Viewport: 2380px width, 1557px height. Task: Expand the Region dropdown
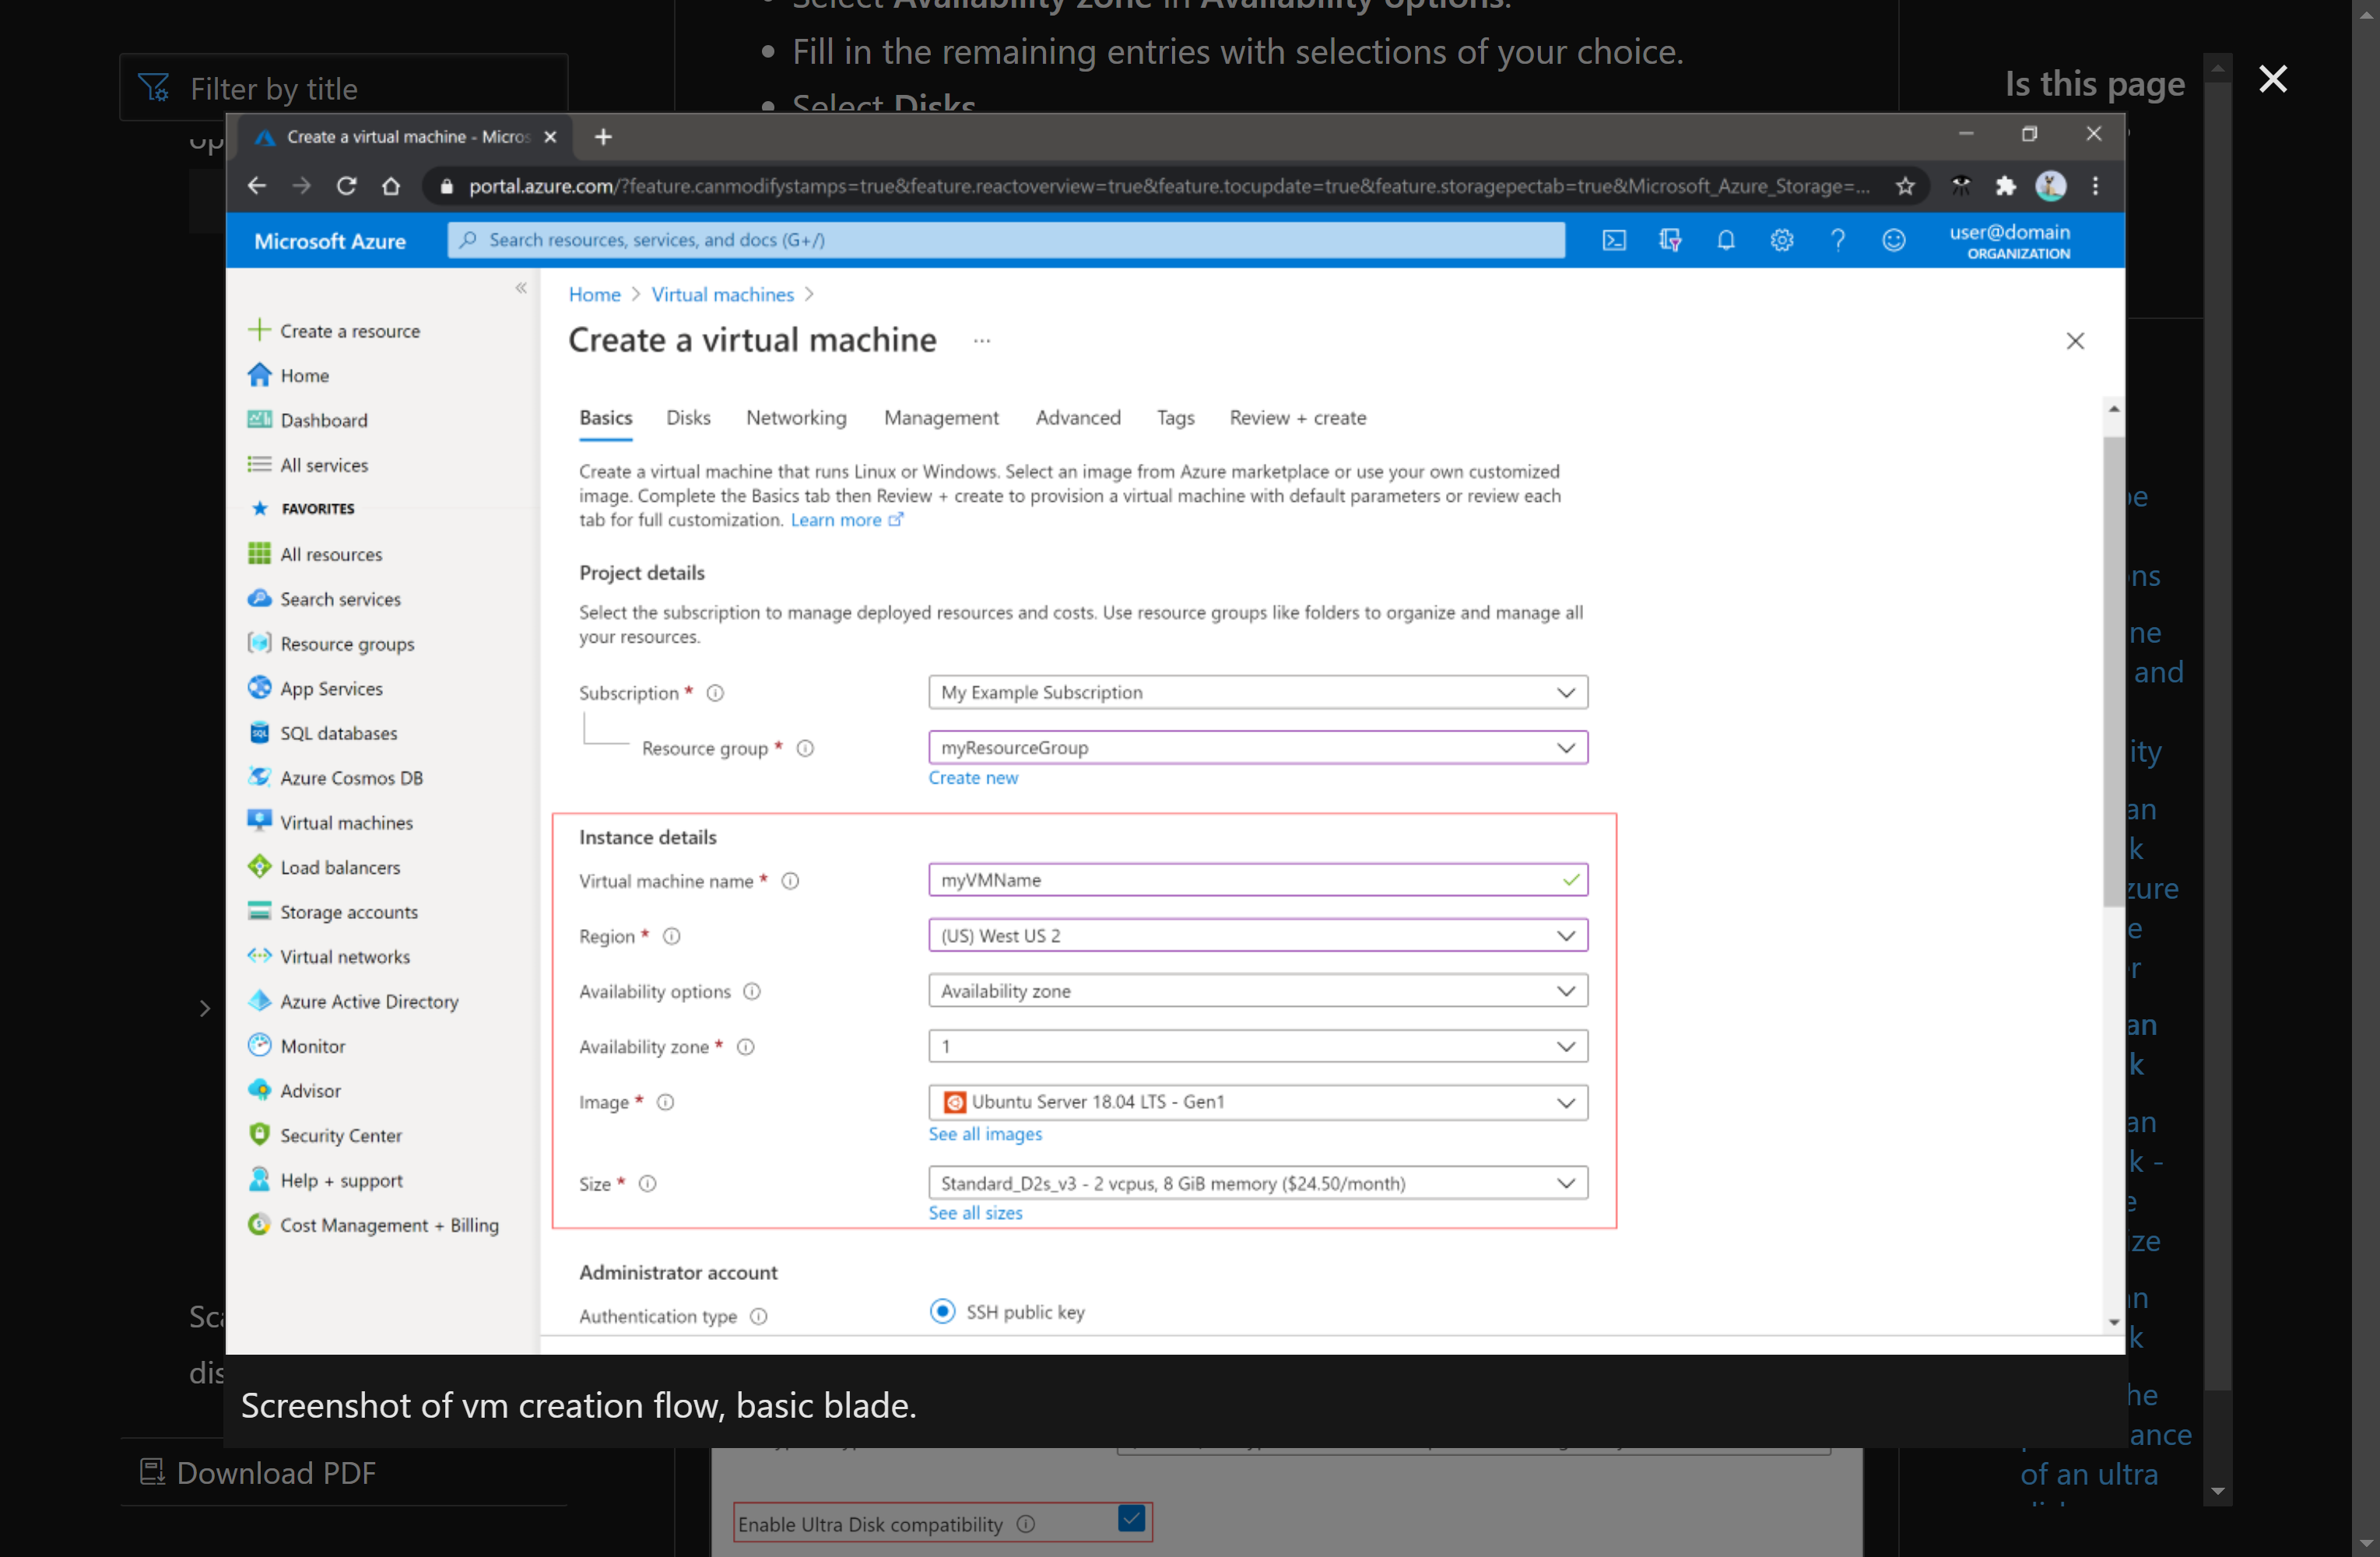pos(1257,935)
